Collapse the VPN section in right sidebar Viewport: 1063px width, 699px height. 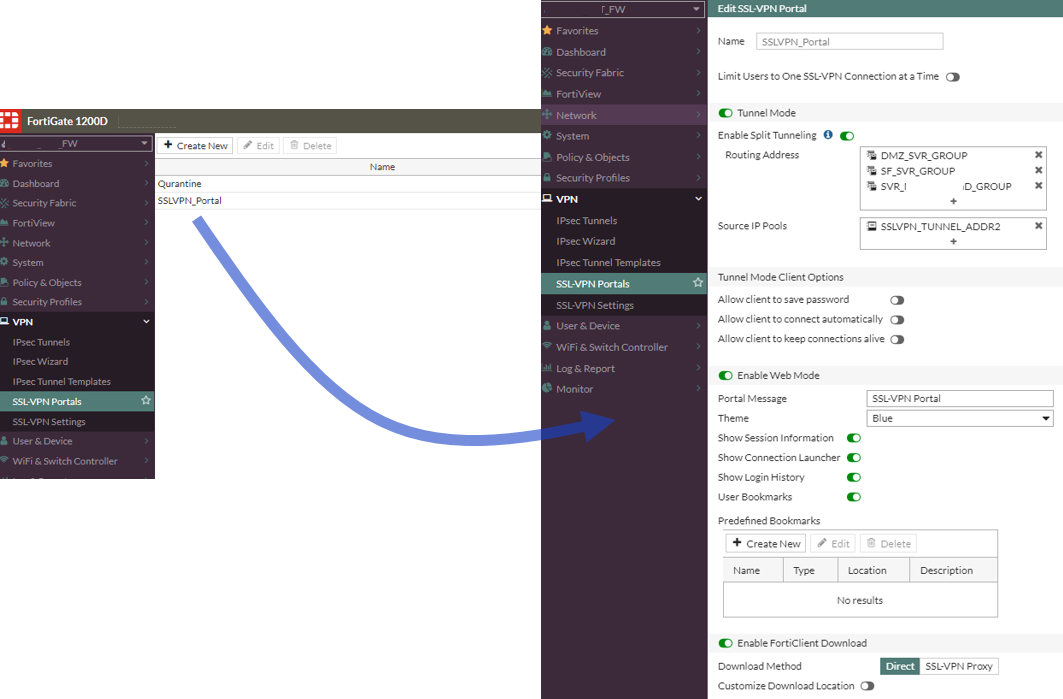[x=698, y=199]
